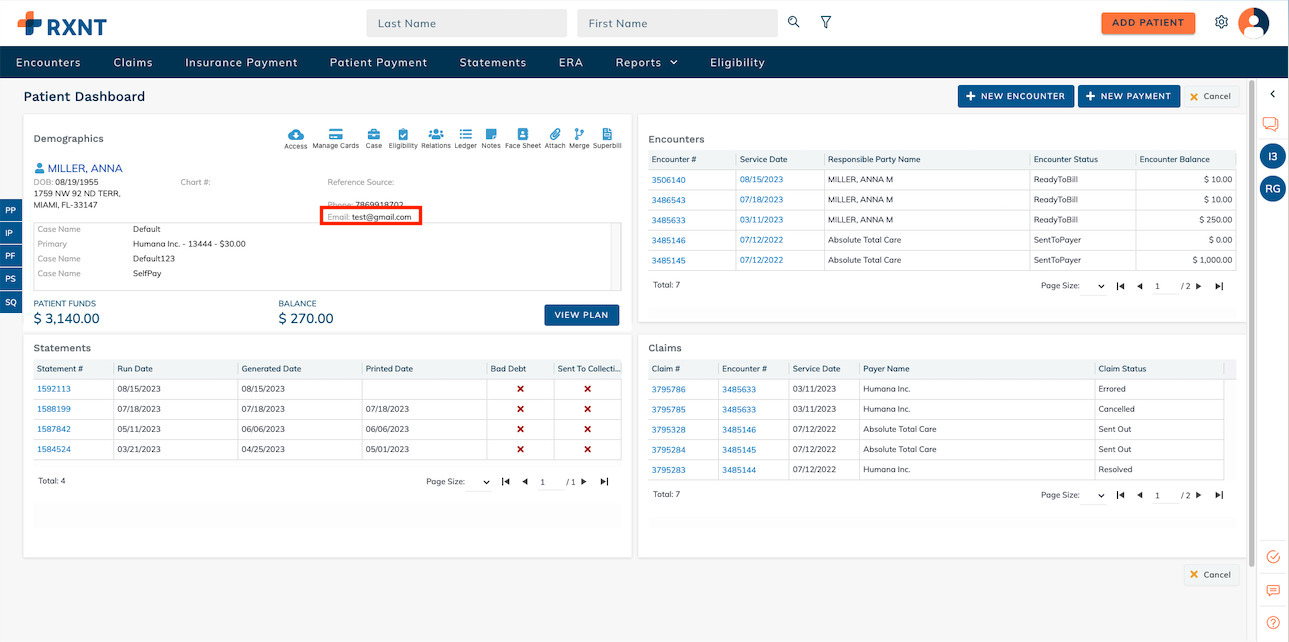Open the message icon above the help icon

click(x=1273, y=591)
